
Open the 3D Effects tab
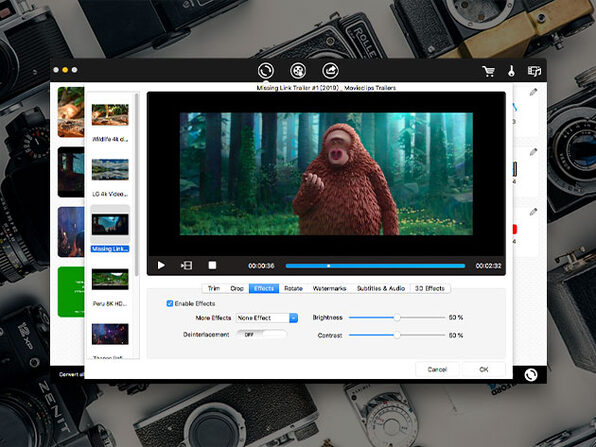(430, 288)
